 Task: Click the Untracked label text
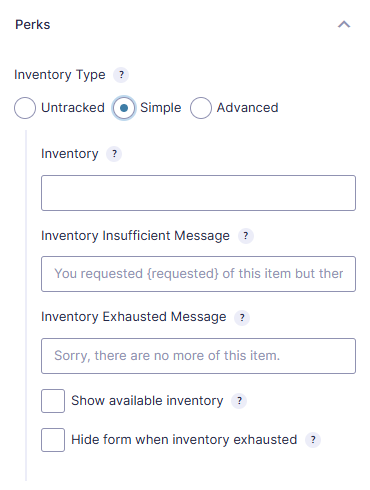pos(73,108)
